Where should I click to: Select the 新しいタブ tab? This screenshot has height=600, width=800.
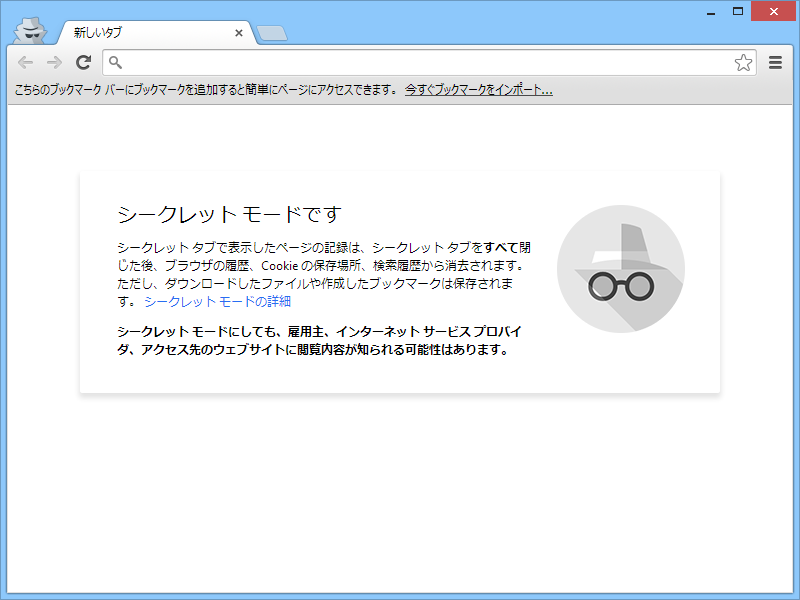pyautogui.click(x=140, y=32)
